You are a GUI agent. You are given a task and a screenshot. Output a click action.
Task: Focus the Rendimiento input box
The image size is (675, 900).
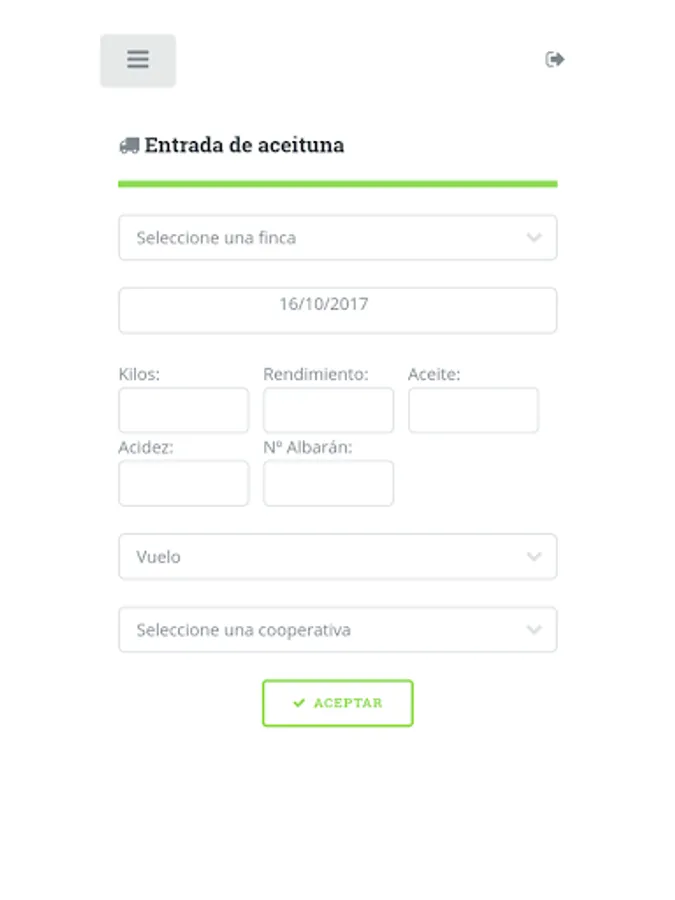pyautogui.click(x=328, y=410)
